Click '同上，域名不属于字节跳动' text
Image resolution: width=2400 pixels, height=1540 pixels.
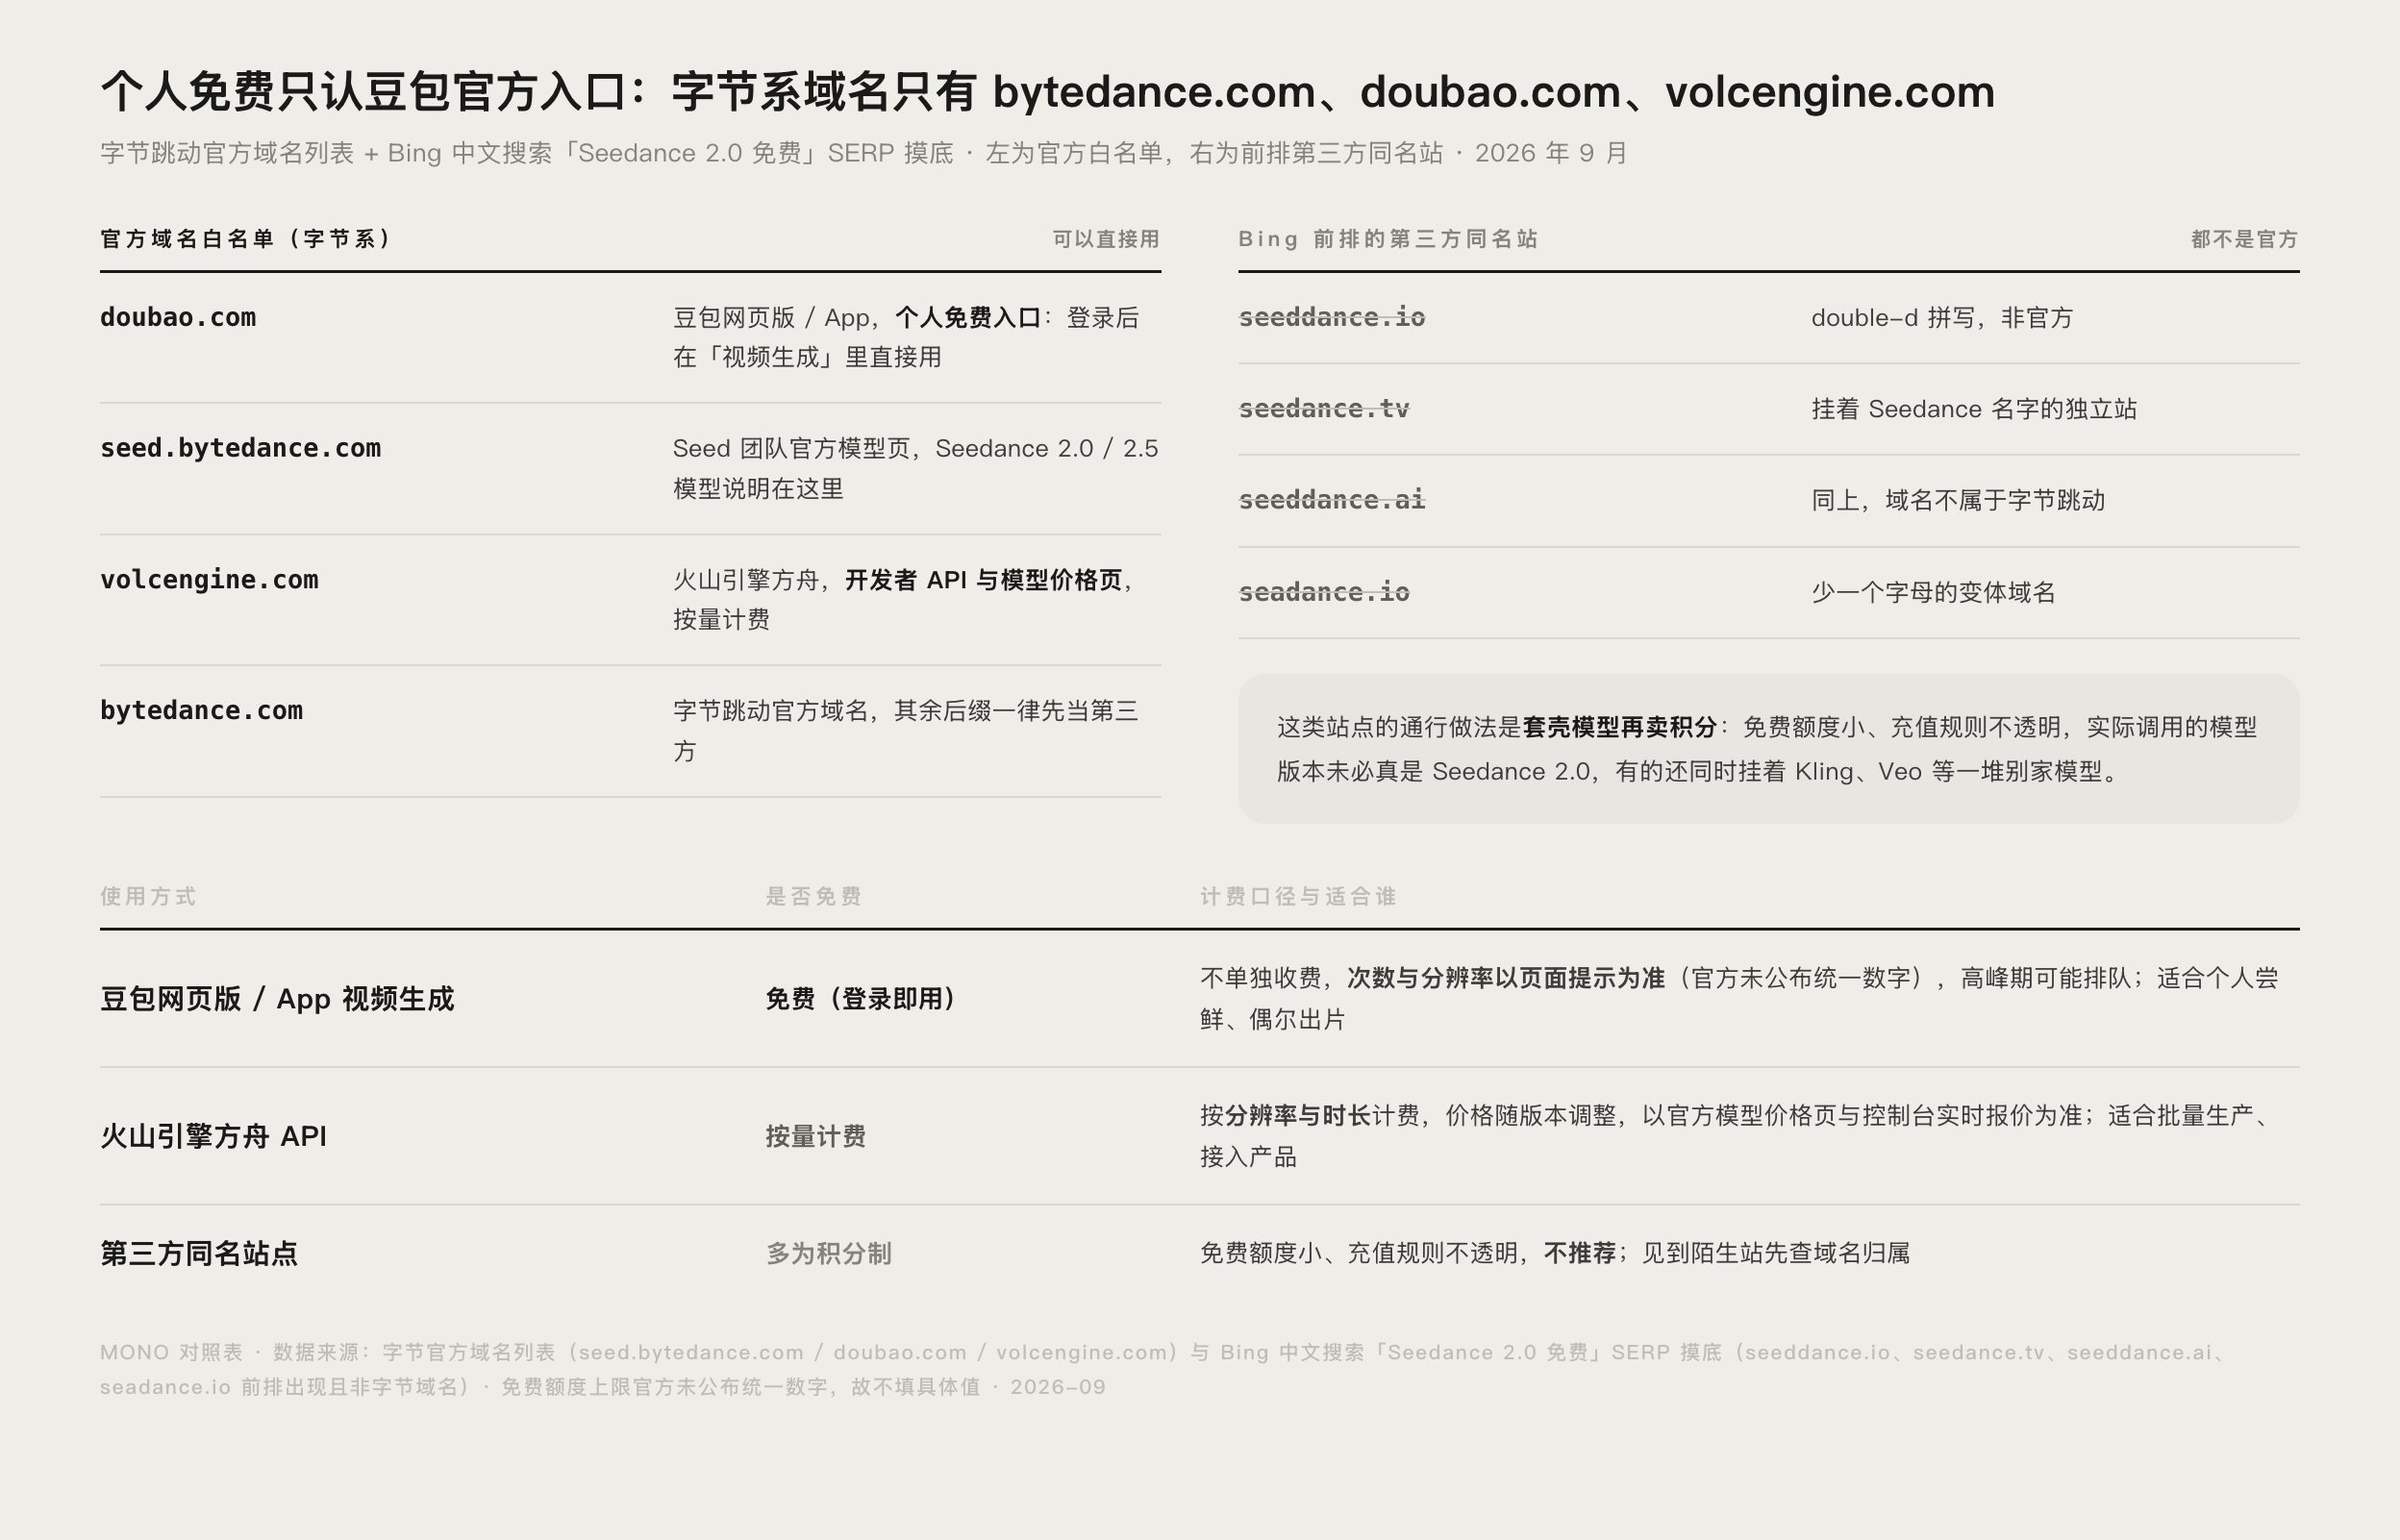click(x=1958, y=500)
